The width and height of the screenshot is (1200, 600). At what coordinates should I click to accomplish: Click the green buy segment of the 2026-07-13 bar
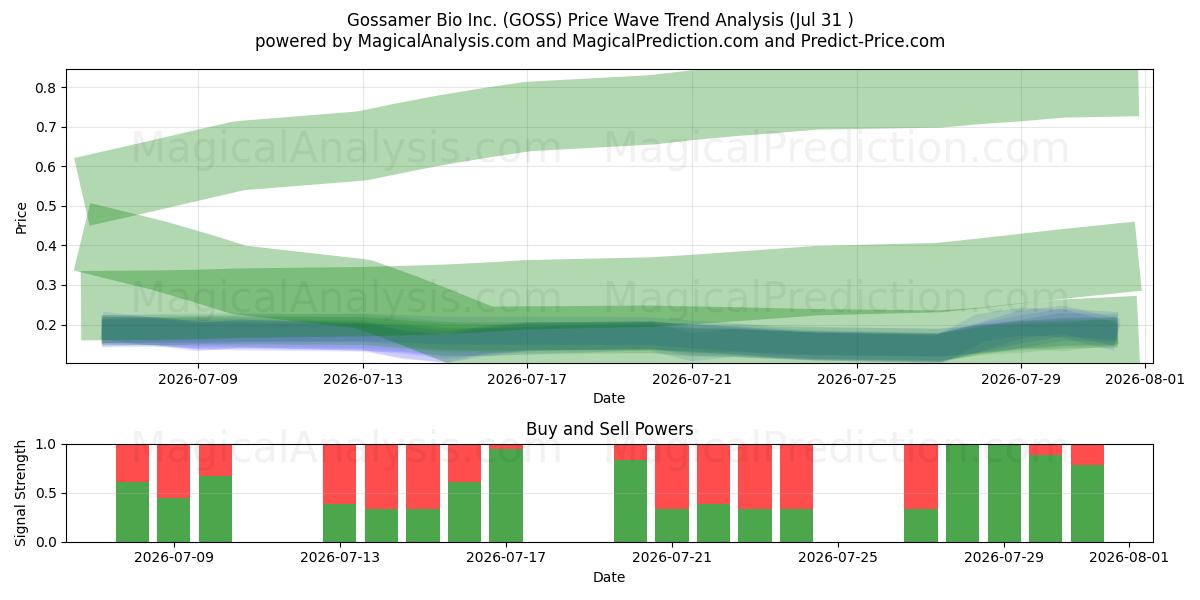pos(340,523)
